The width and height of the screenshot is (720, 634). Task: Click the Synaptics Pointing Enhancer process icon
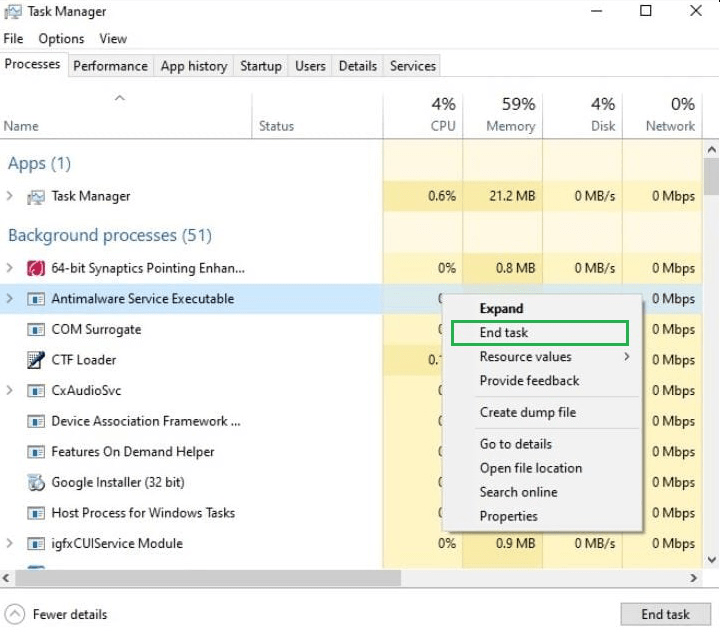coord(36,268)
